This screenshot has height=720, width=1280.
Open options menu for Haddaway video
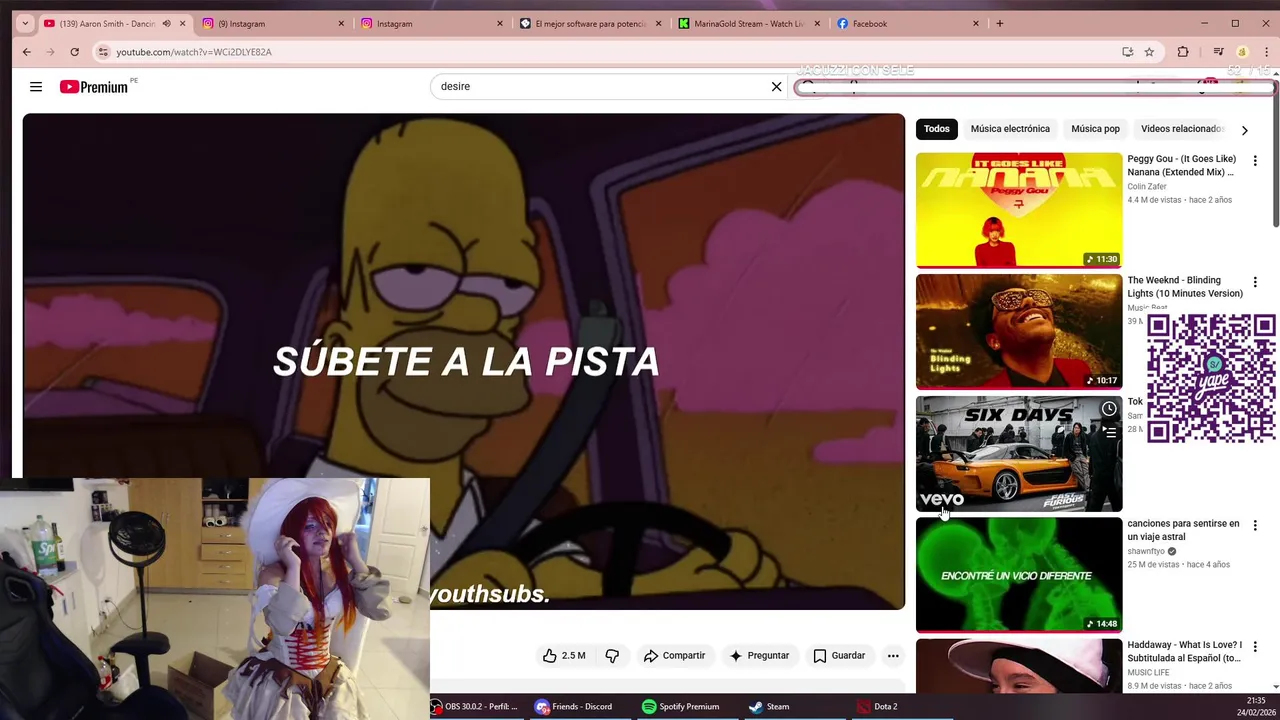pyautogui.click(x=1255, y=648)
